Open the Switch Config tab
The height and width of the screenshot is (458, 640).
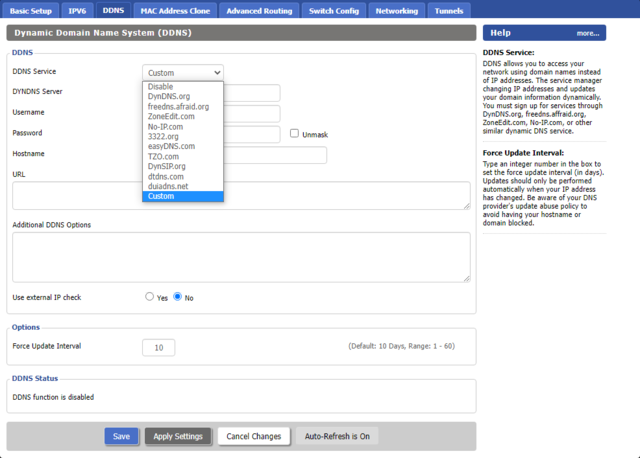pyautogui.click(x=334, y=11)
